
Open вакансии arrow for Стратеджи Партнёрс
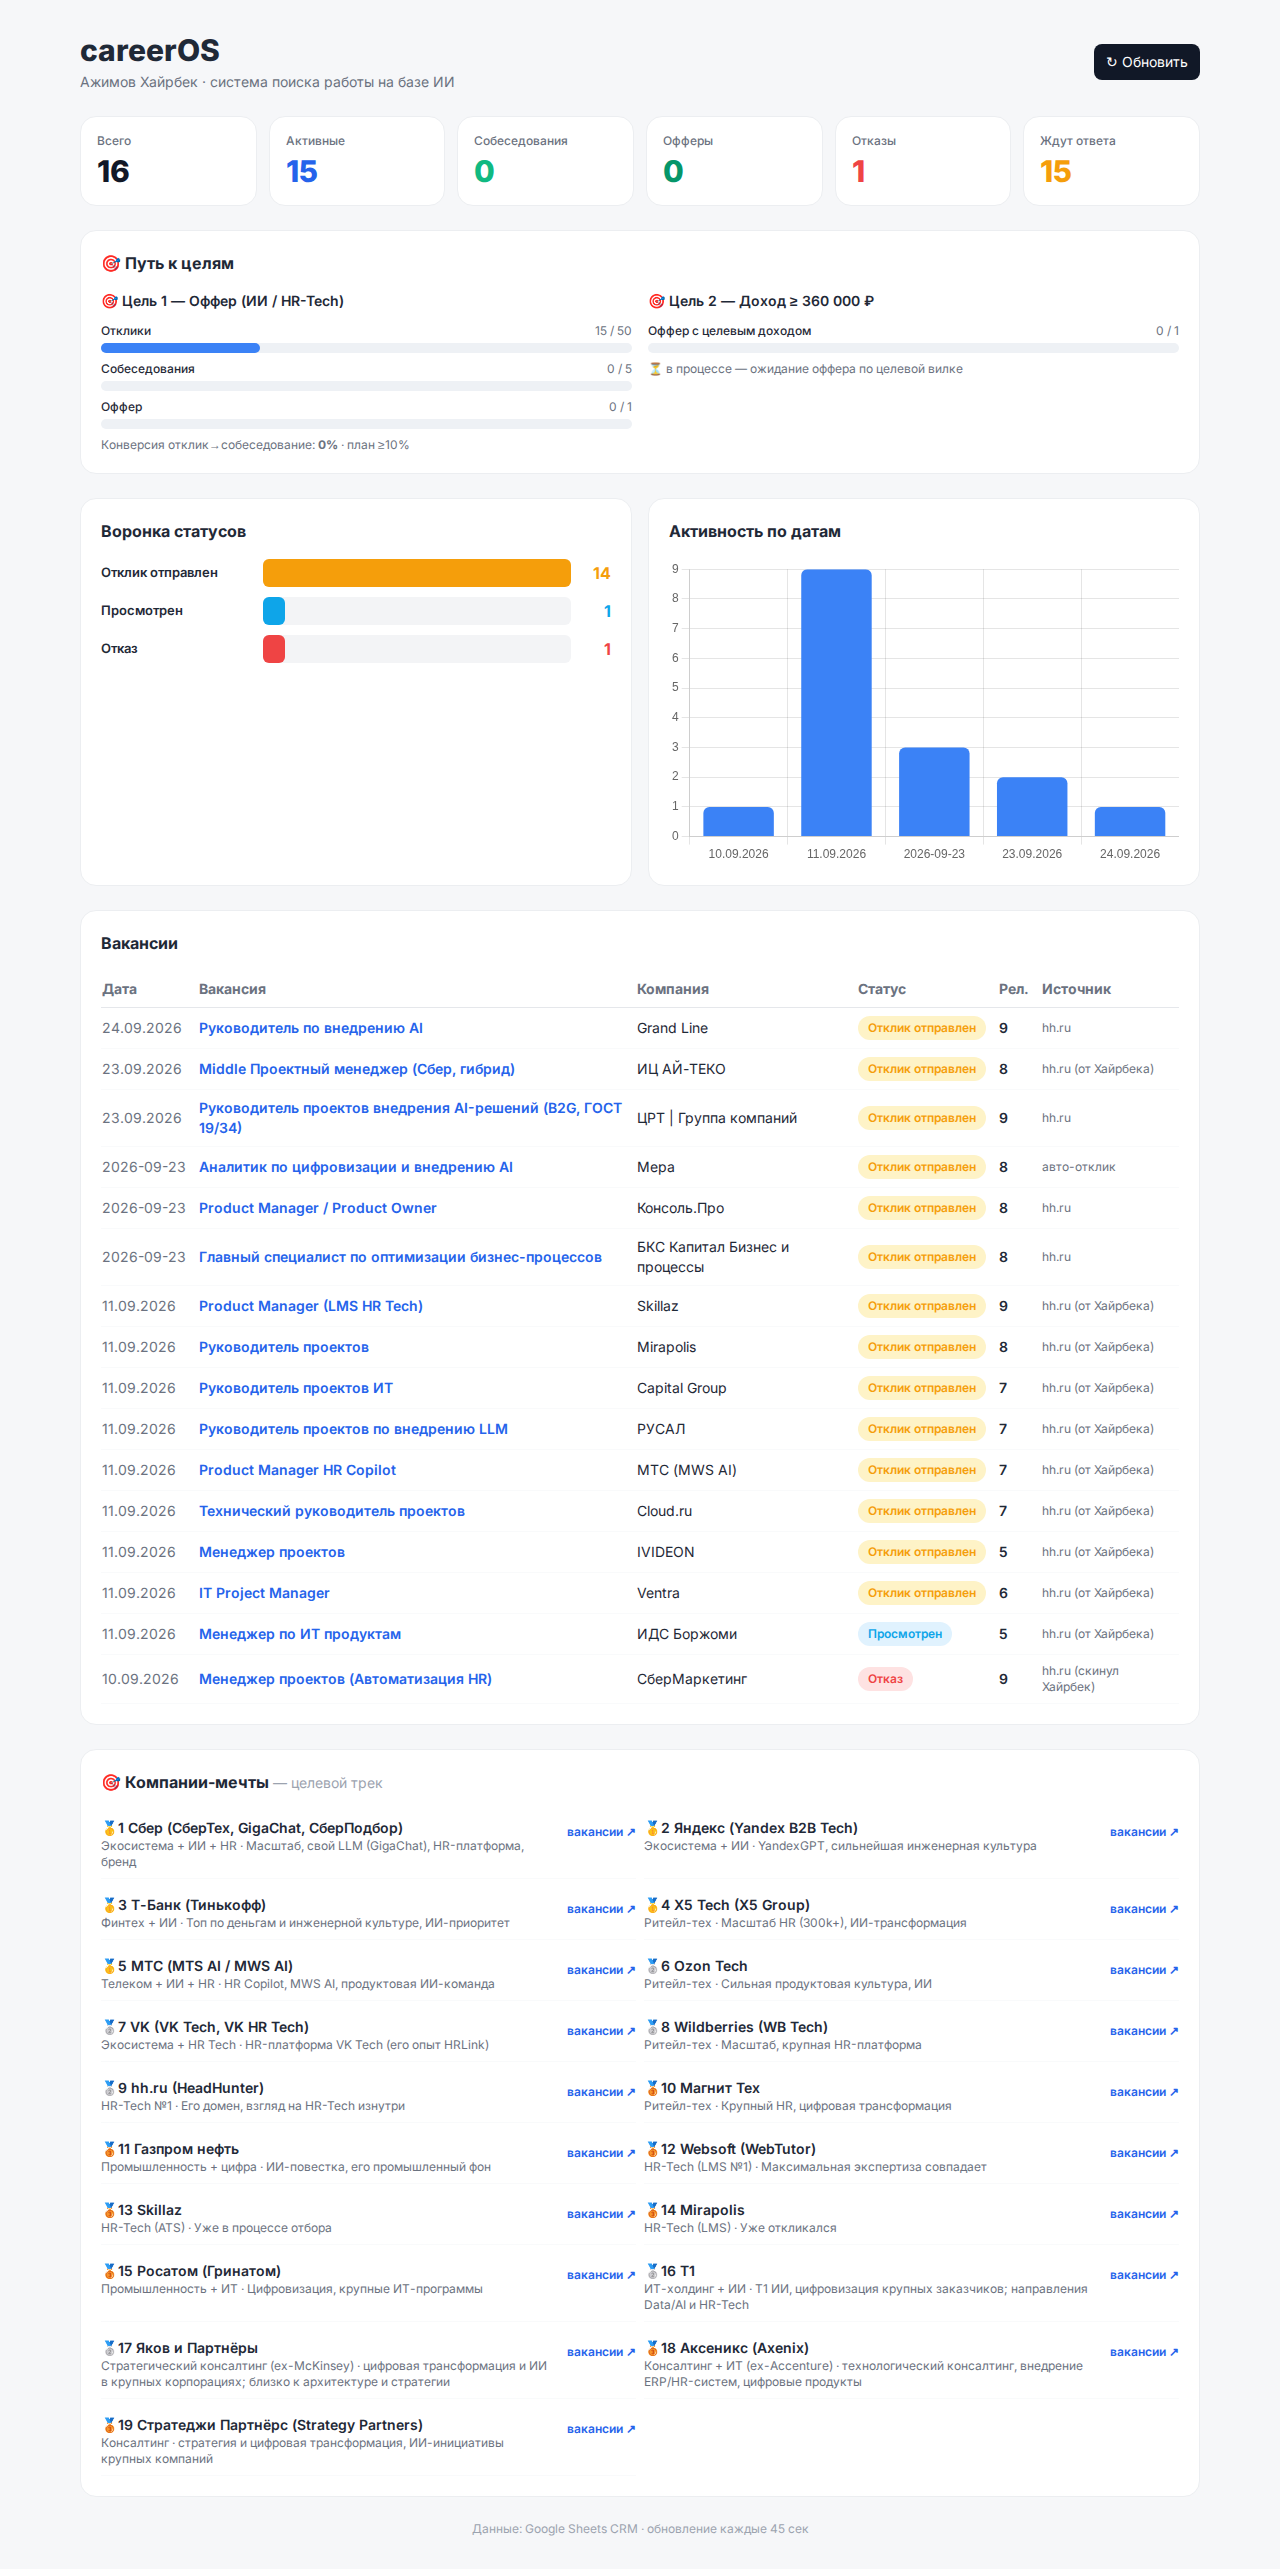(600, 2429)
